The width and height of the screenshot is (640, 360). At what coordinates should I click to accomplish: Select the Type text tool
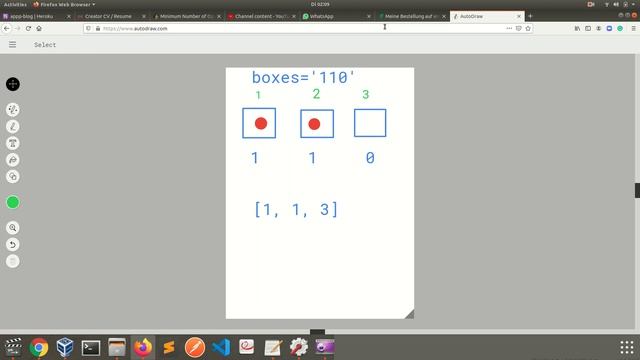click(x=13, y=143)
